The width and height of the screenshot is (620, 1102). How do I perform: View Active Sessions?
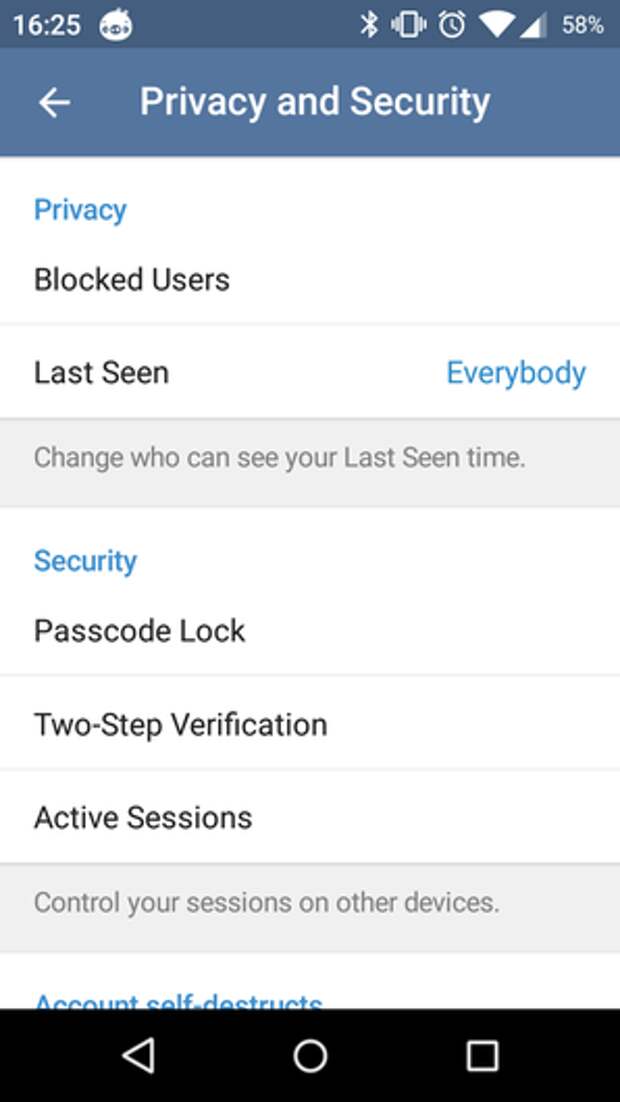click(x=310, y=817)
